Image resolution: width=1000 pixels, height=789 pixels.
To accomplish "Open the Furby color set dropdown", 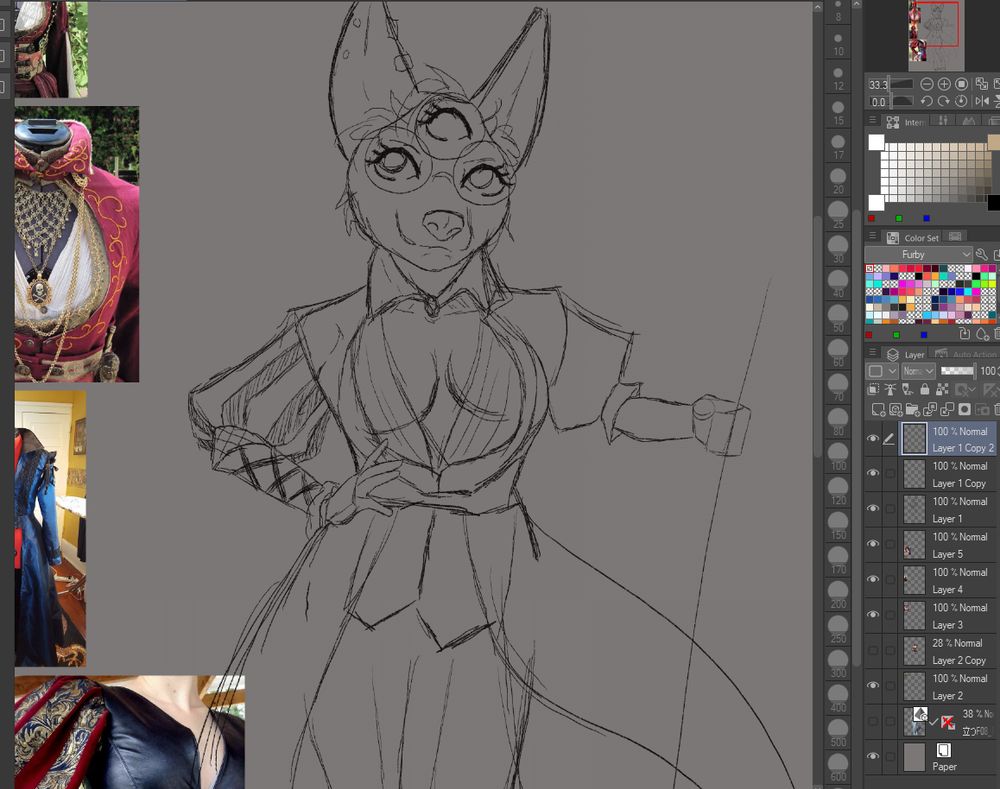I will [x=918, y=254].
